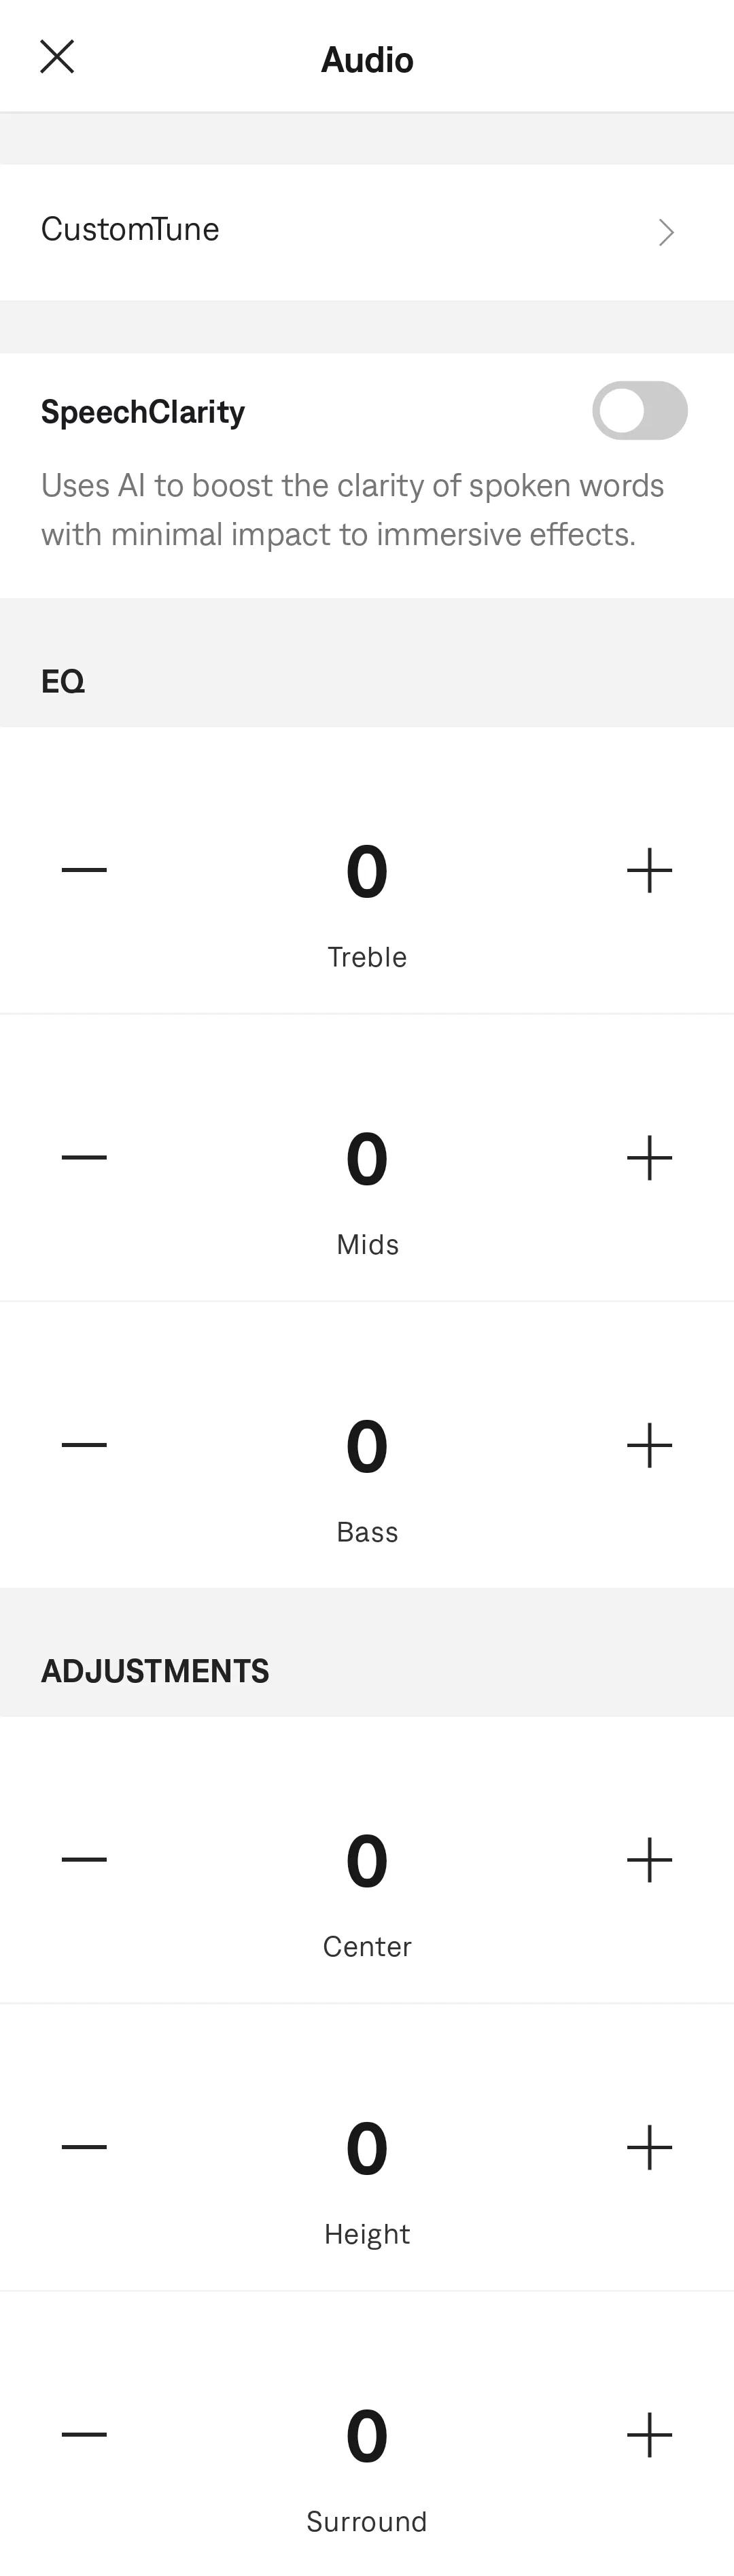Raise the Height channel level
This screenshot has width=734, height=2576.
649,2147
